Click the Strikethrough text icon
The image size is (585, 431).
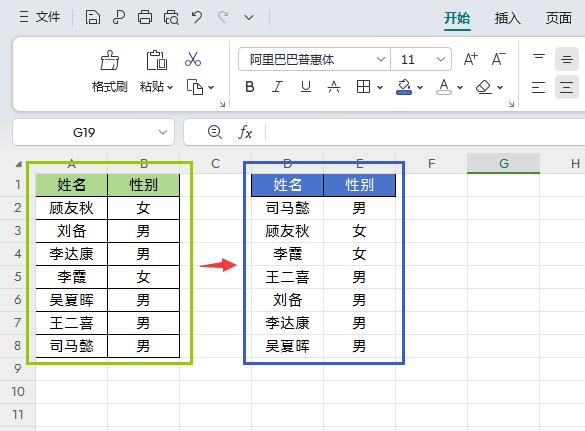coord(334,87)
